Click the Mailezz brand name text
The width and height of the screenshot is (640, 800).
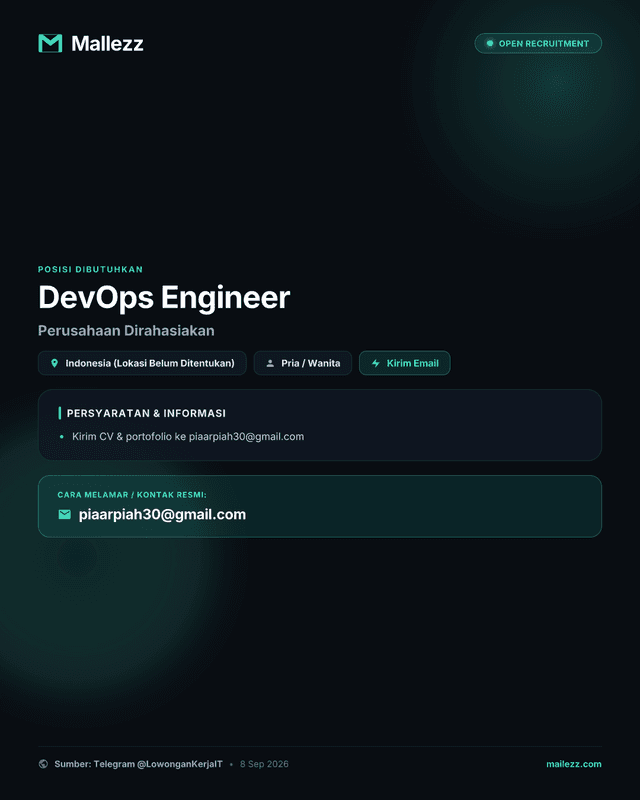coord(107,43)
